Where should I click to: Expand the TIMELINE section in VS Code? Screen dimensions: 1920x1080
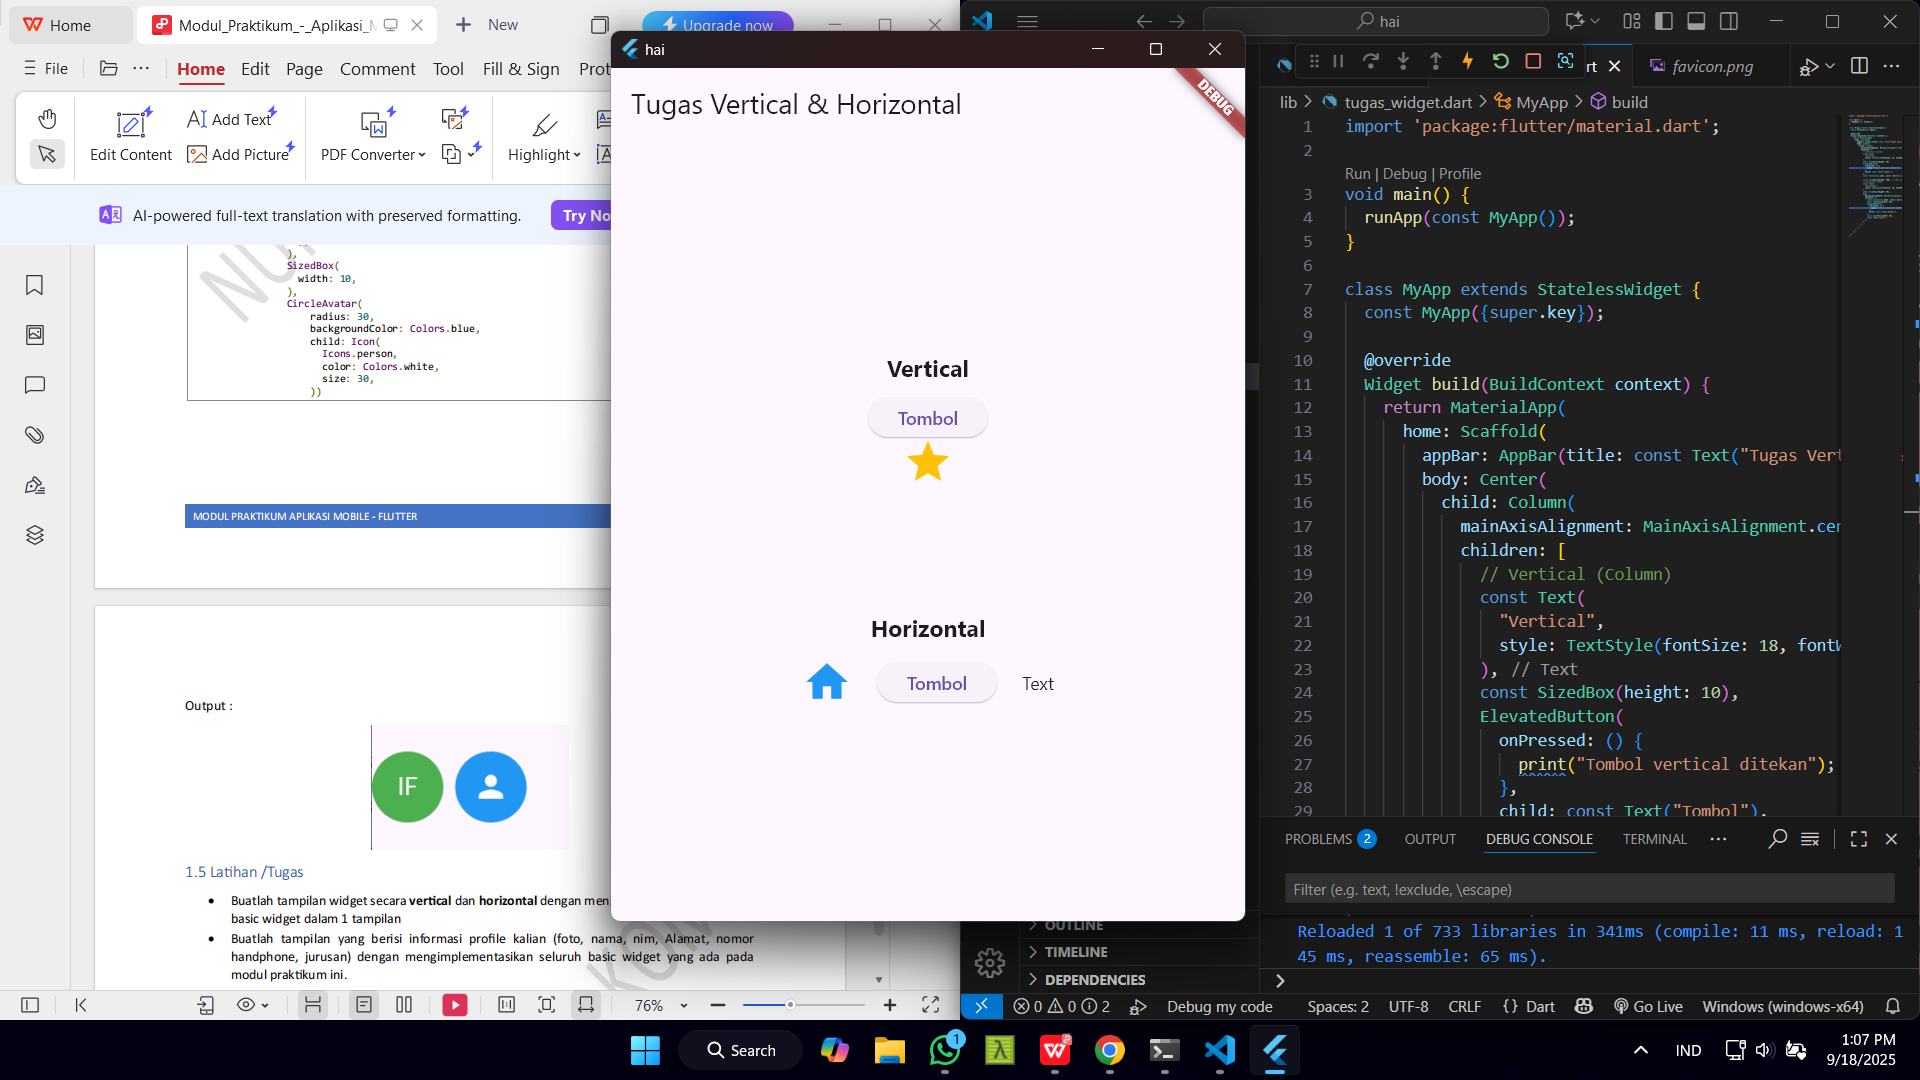coord(1075,952)
